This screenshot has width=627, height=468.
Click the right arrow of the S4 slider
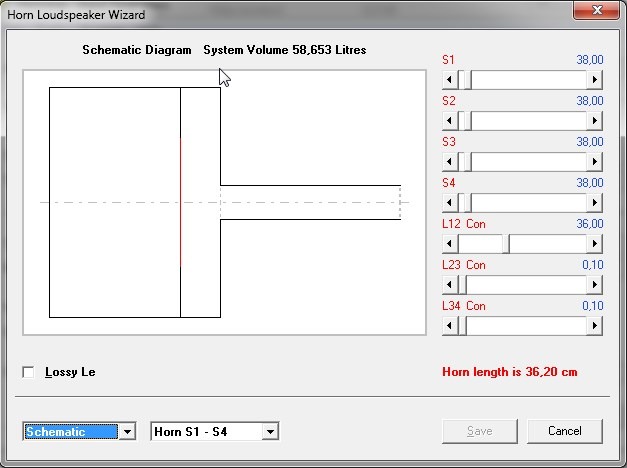point(595,202)
